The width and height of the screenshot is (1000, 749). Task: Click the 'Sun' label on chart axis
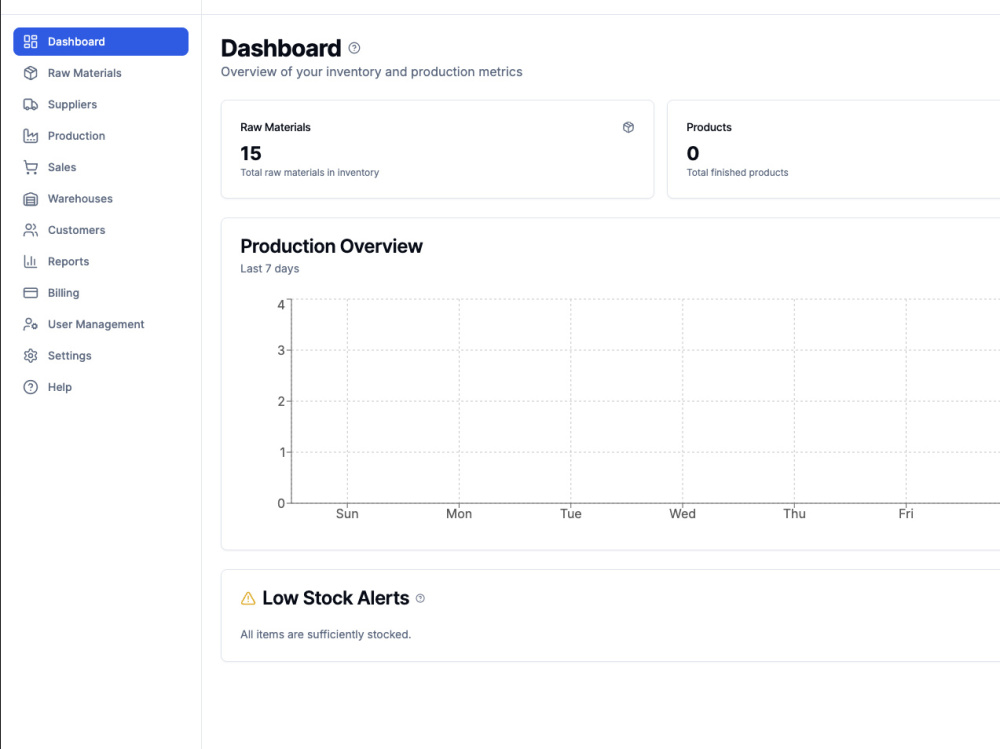[x=347, y=514]
